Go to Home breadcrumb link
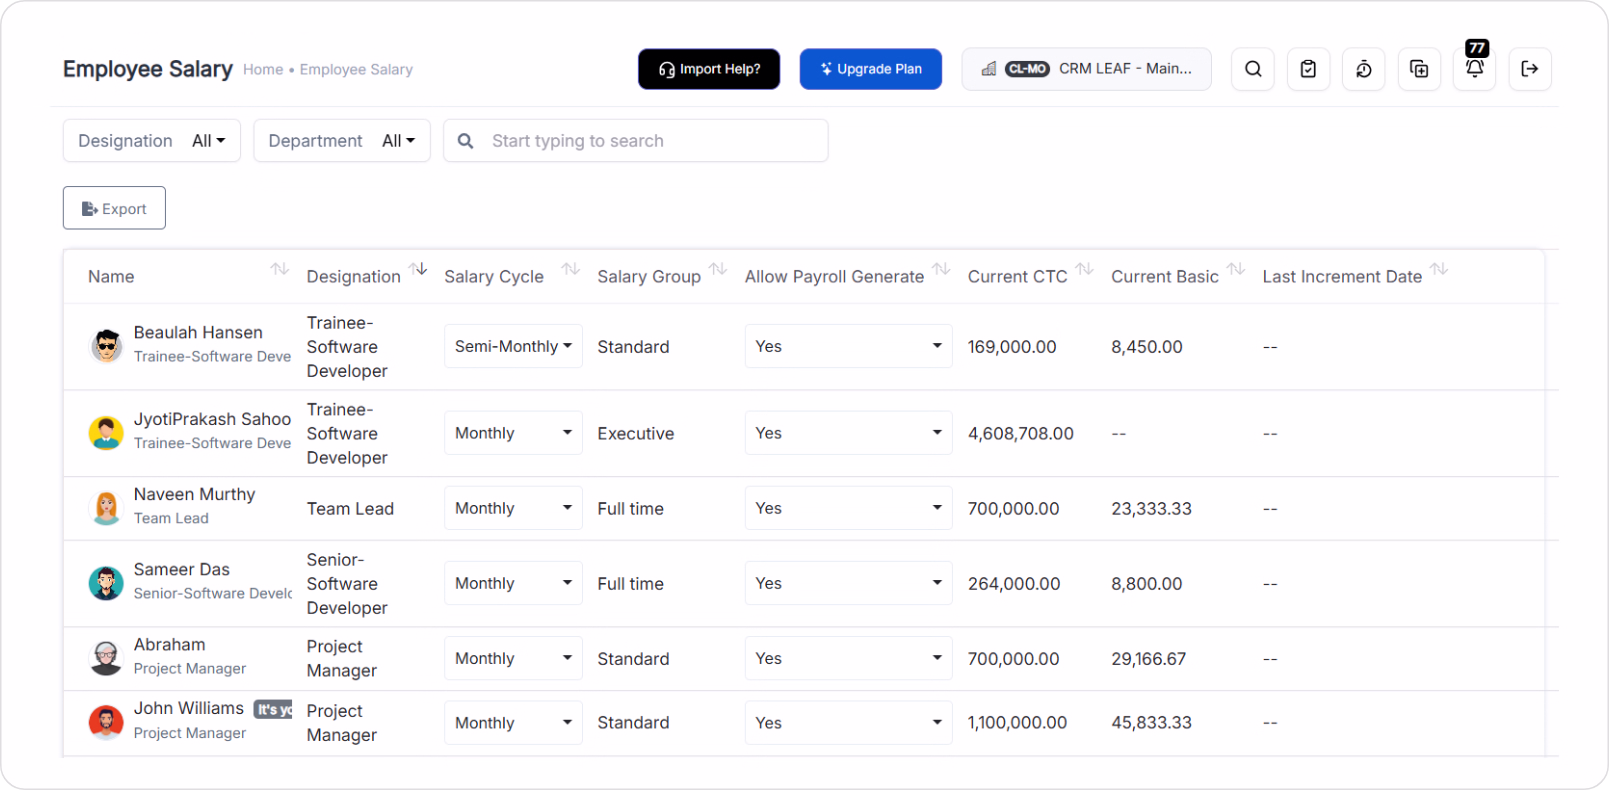Screen dimensions: 1609x790 pyautogui.click(x=263, y=69)
